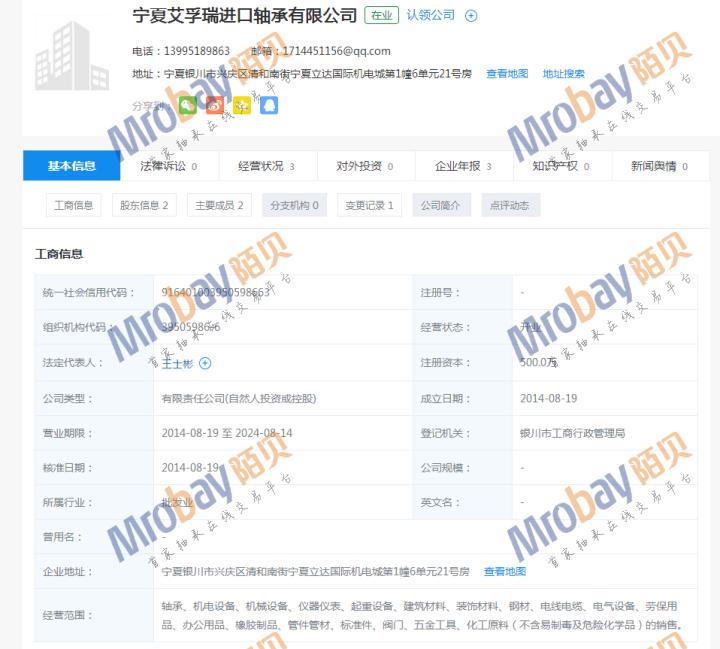Switch to the 企业年报 tab

tap(464, 166)
